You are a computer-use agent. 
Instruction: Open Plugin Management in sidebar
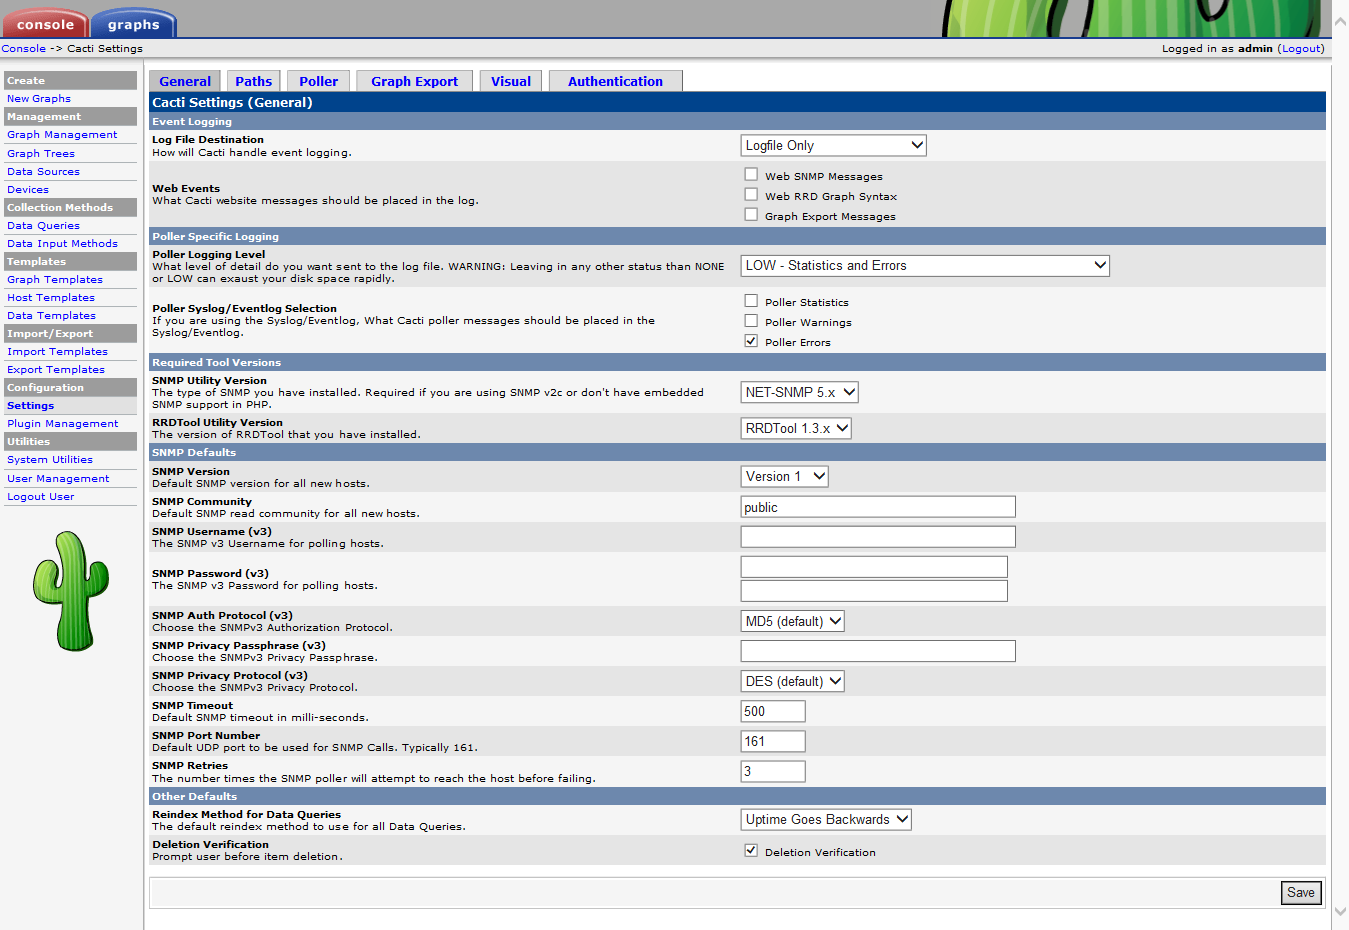tap(62, 424)
